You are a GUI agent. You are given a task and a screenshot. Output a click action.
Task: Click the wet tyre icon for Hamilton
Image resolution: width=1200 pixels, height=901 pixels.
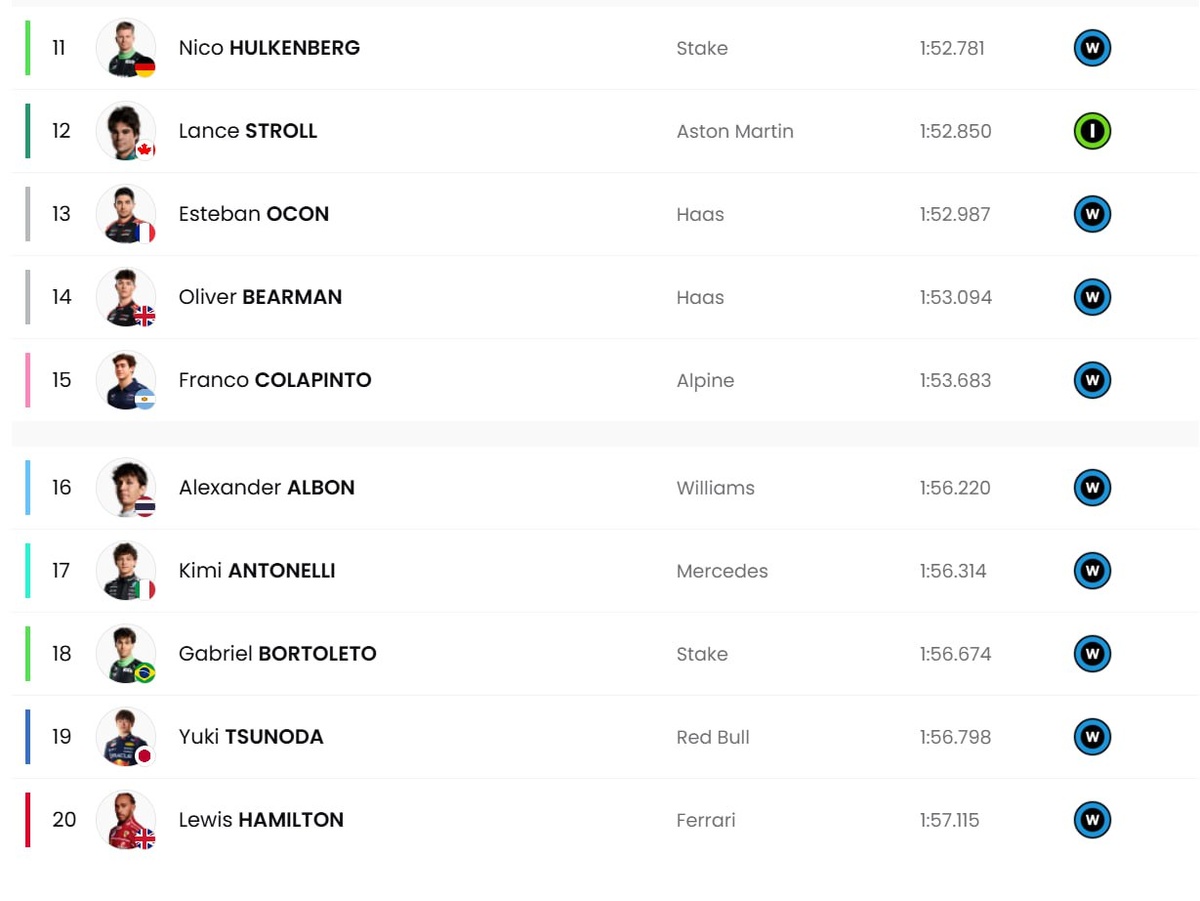point(1092,820)
